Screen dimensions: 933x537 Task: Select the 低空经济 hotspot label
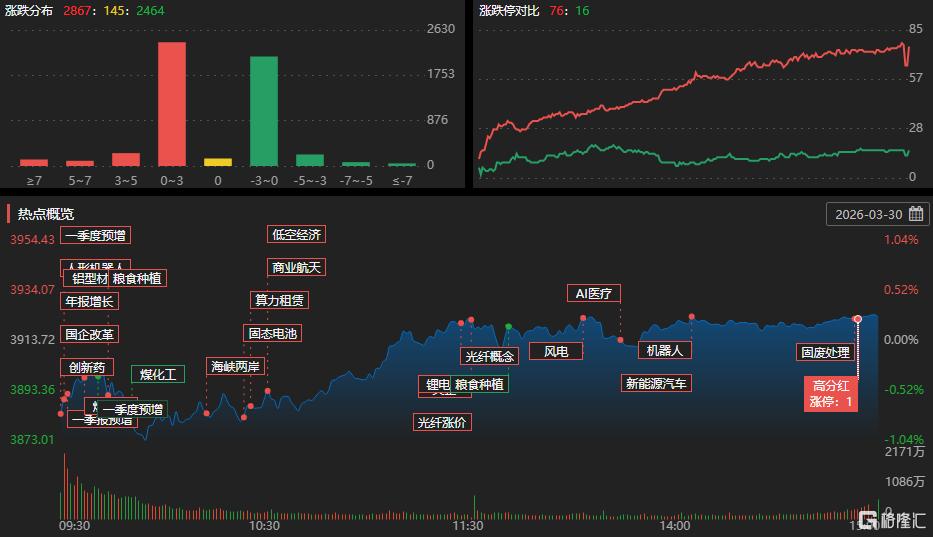(x=296, y=235)
